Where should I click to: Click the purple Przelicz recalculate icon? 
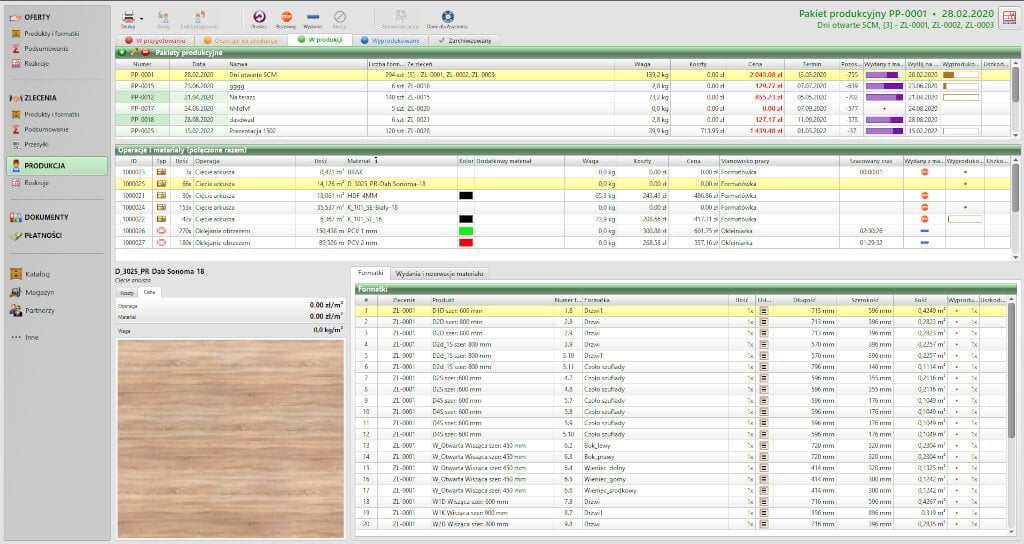click(259, 16)
